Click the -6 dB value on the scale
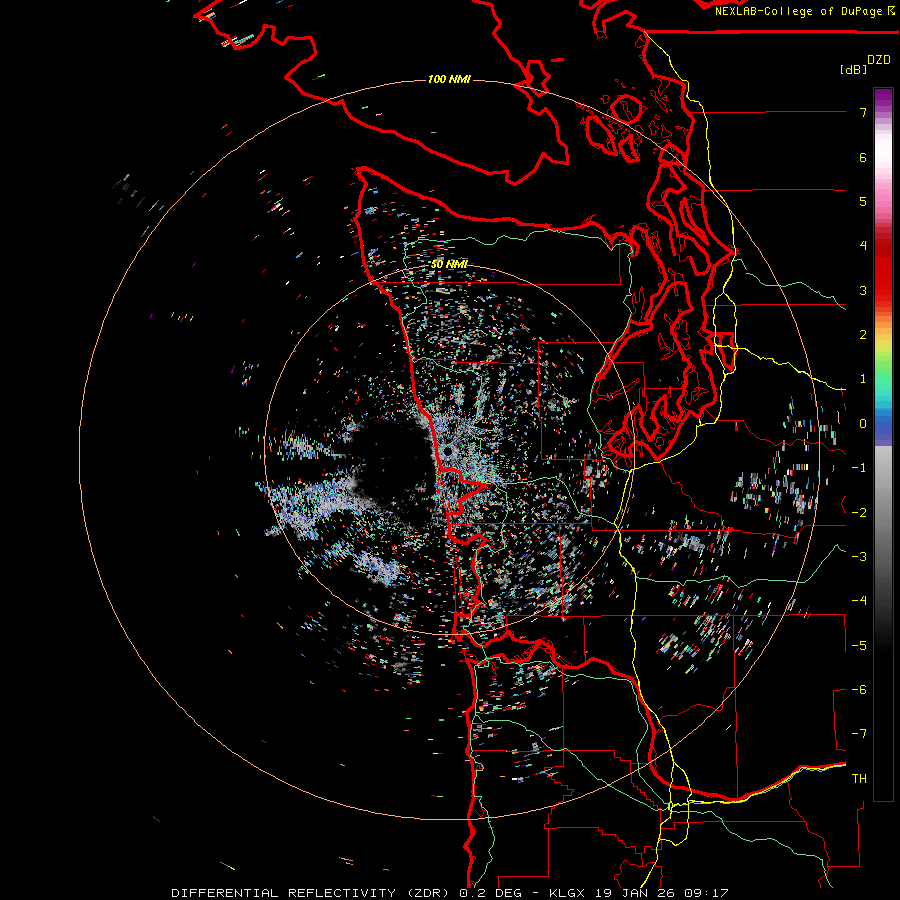This screenshot has width=900, height=900. tap(859, 690)
